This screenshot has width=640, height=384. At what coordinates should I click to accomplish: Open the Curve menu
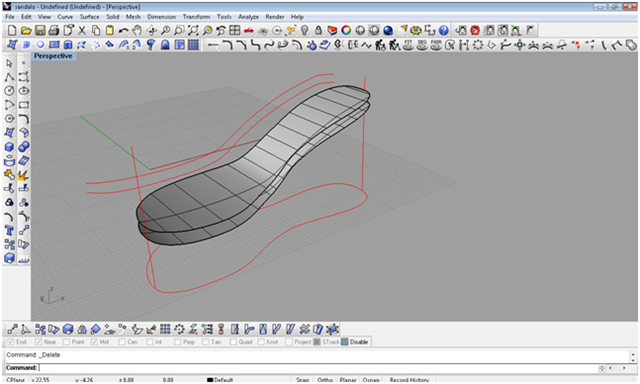pos(65,17)
